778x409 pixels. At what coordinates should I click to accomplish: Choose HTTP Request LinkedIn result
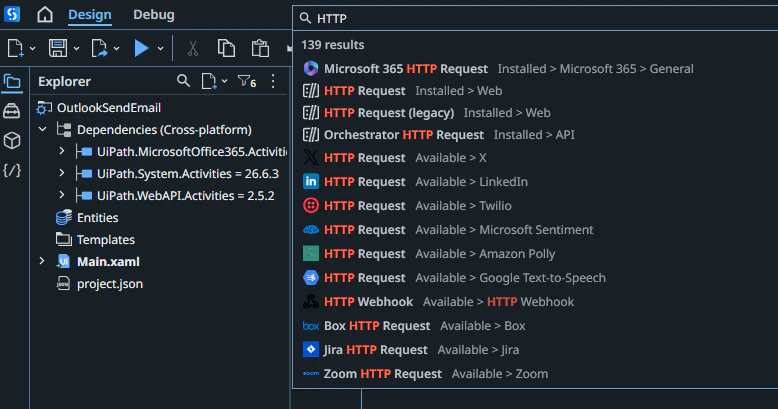tap(536, 182)
